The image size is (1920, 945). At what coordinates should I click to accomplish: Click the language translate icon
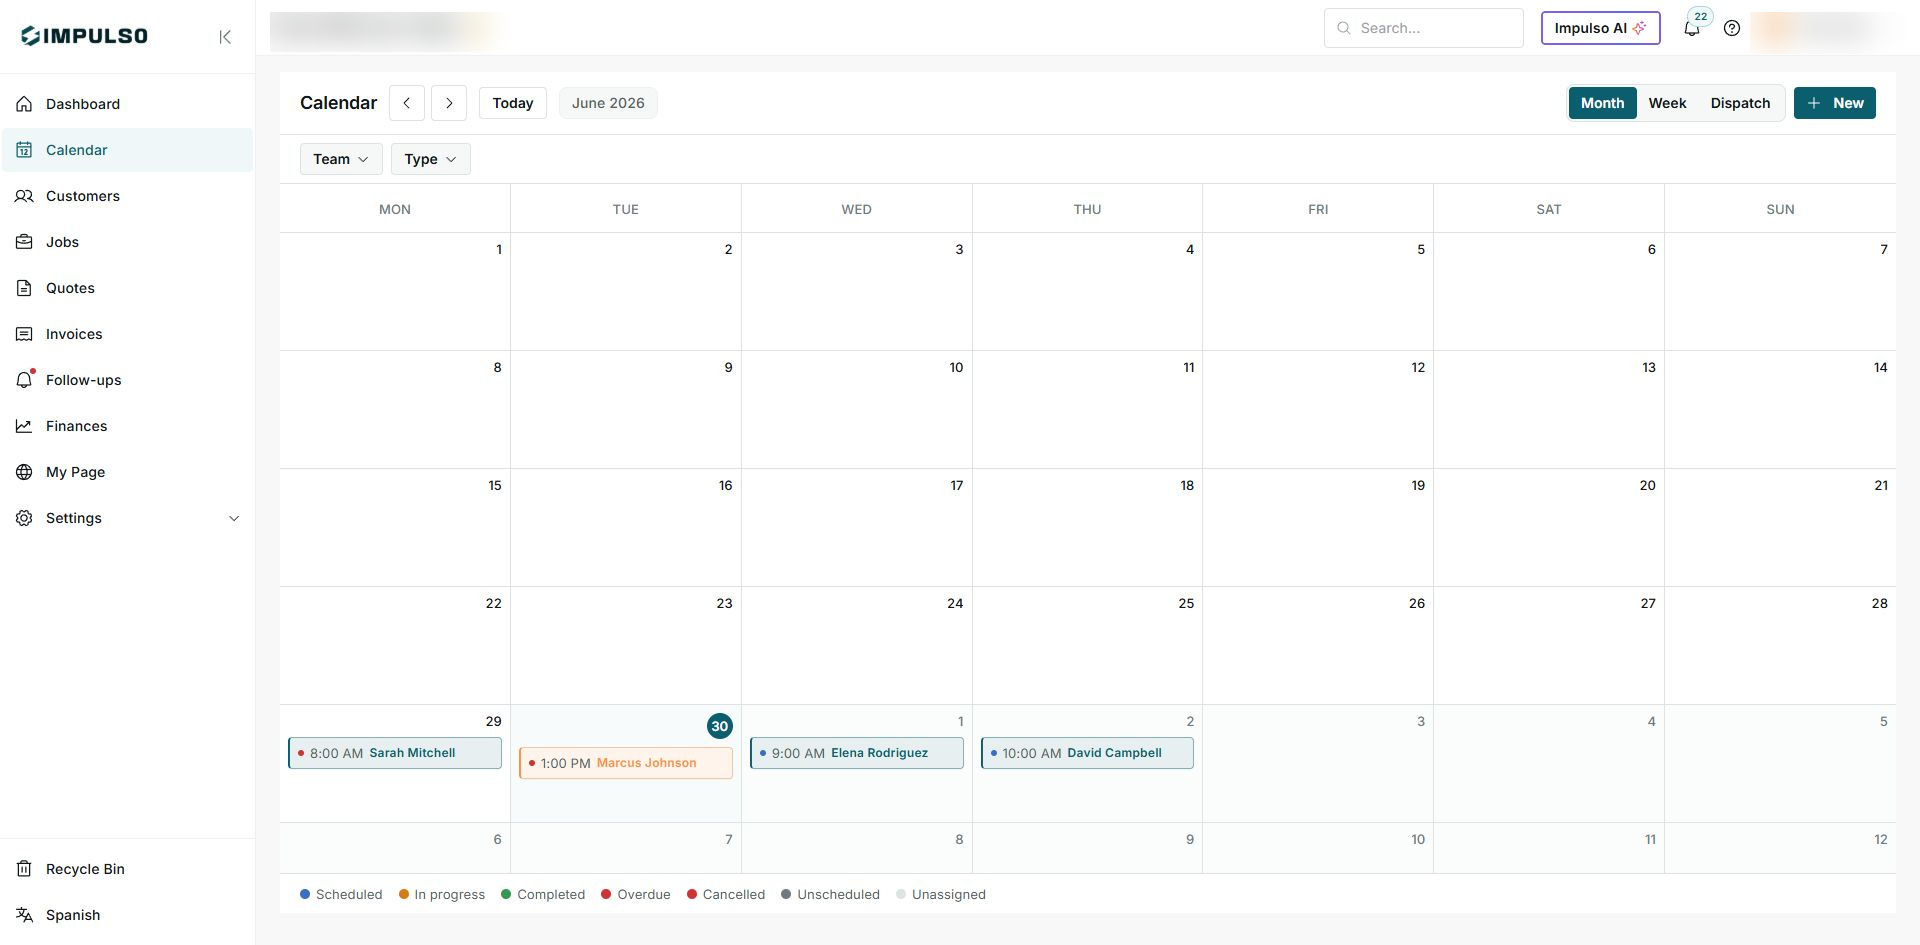tap(24, 915)
